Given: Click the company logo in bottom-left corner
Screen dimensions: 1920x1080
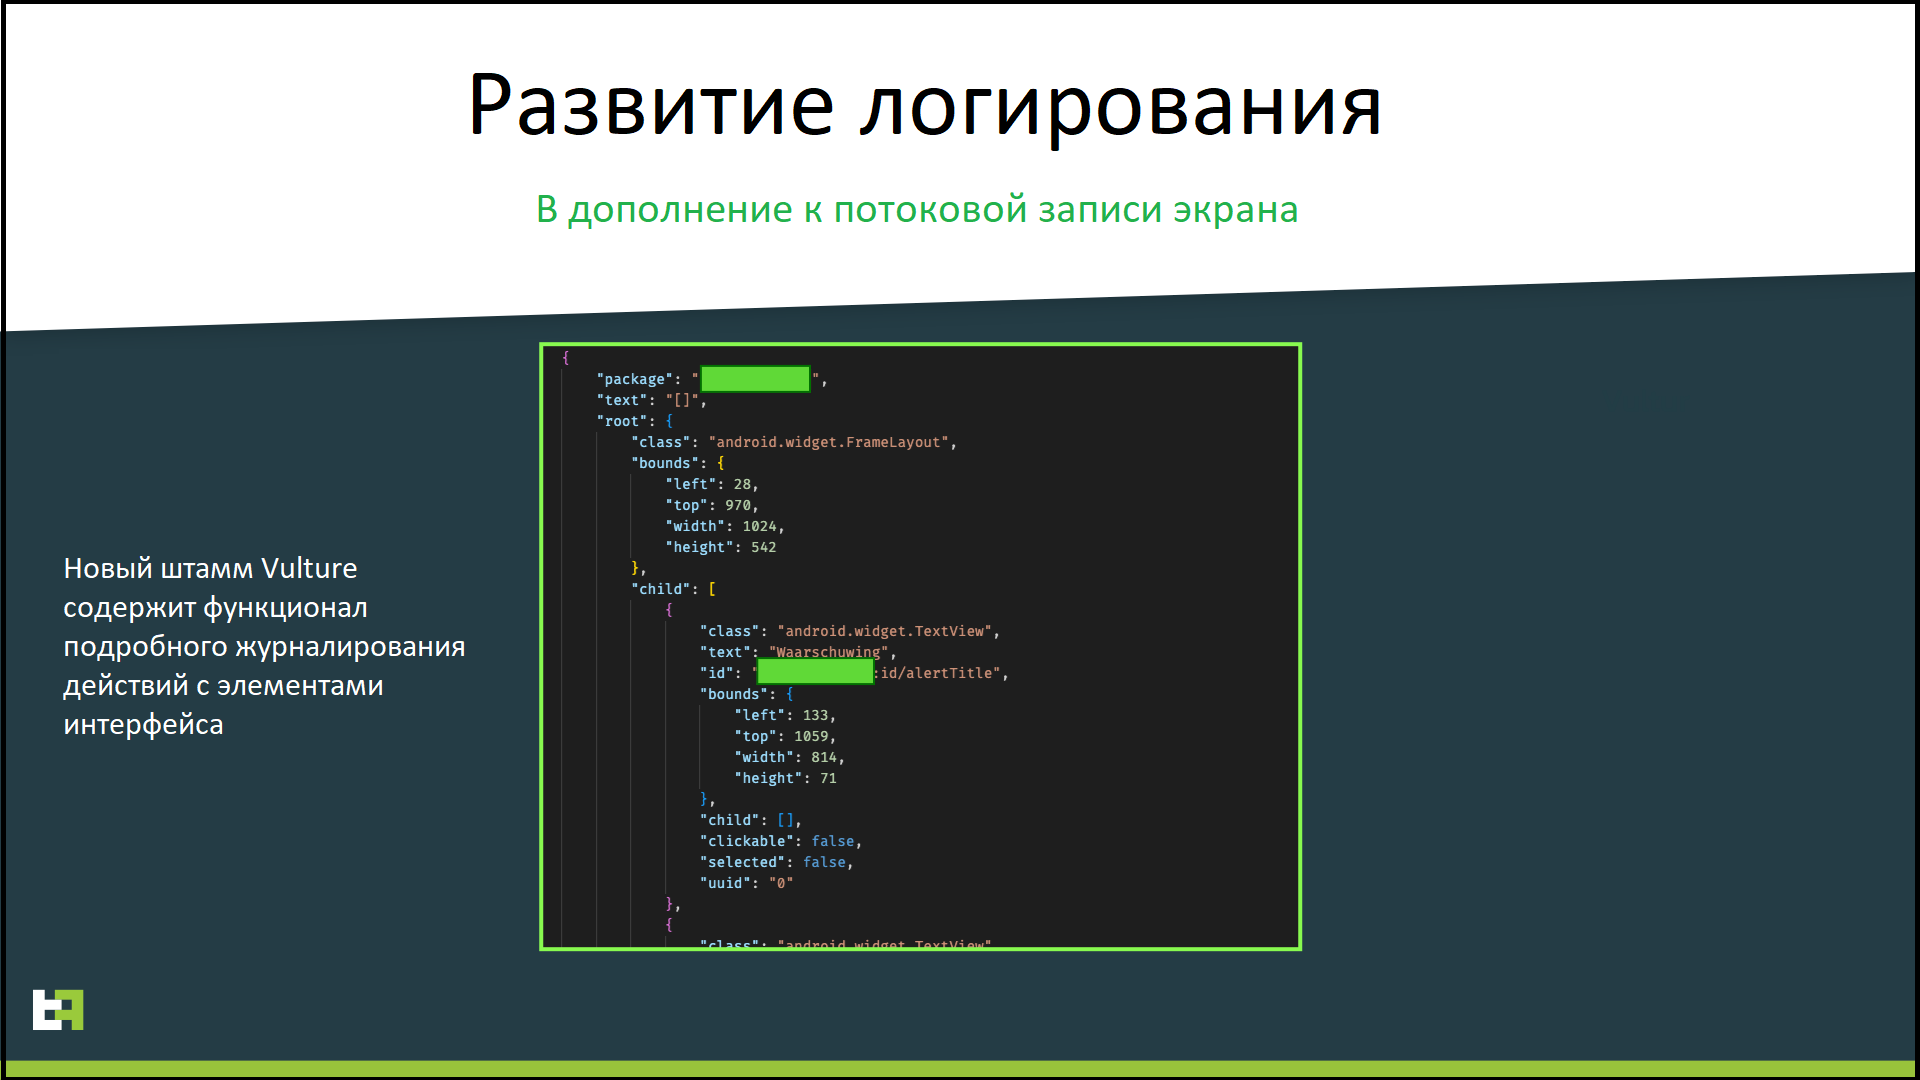Looking at the screenshot, I should 58,1009.
